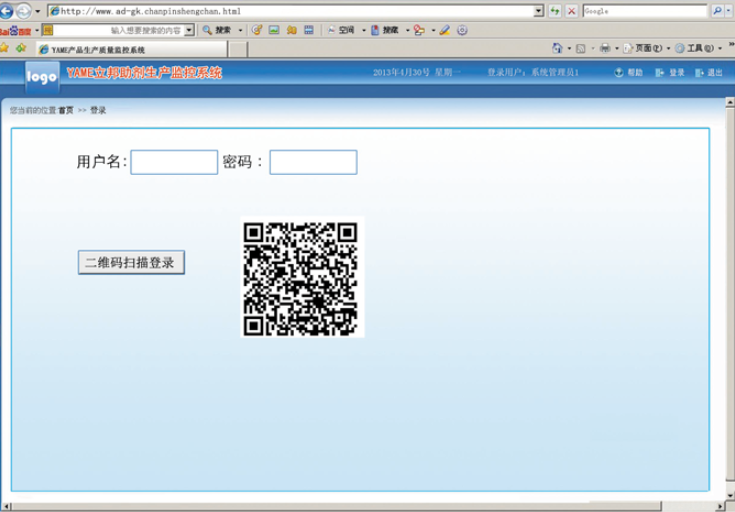Click the Baidu toolbar grid icon
The height and width of the screenshot is (512, 735).
(x=309, y=30)
